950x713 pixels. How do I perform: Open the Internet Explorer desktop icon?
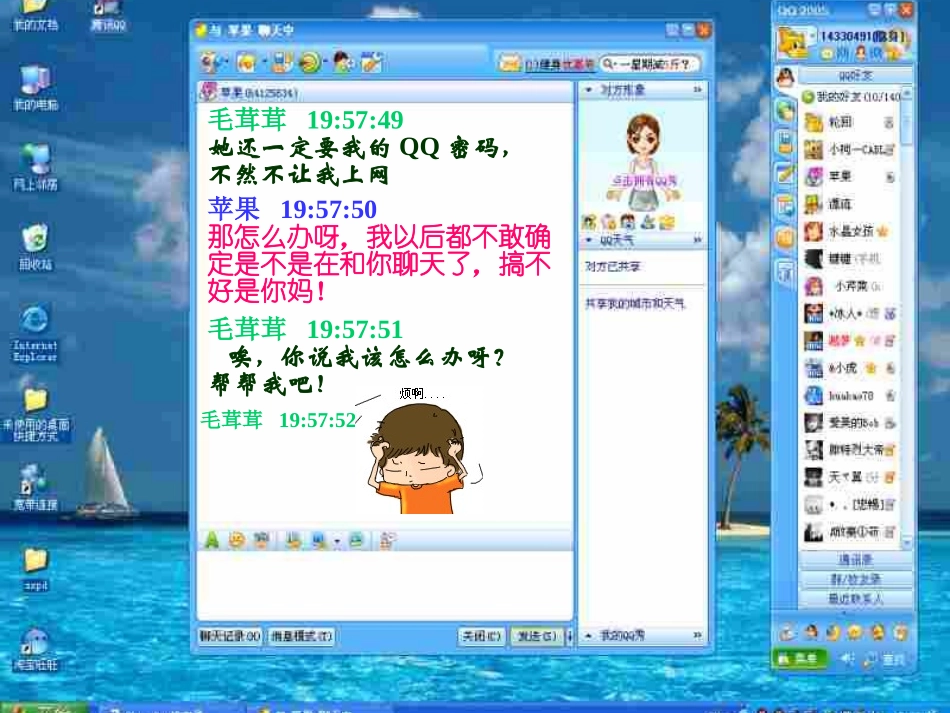(x=35, y=334)
